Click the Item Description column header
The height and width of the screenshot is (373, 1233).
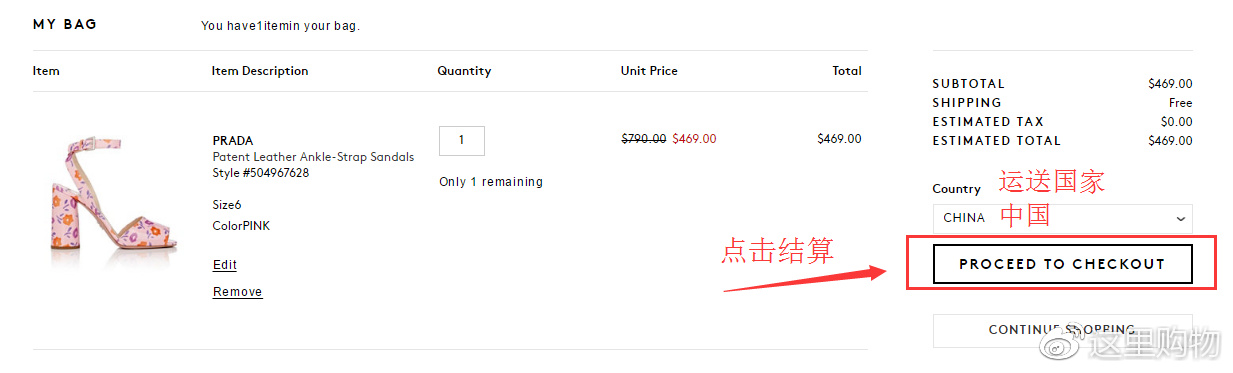click(260, 71)
